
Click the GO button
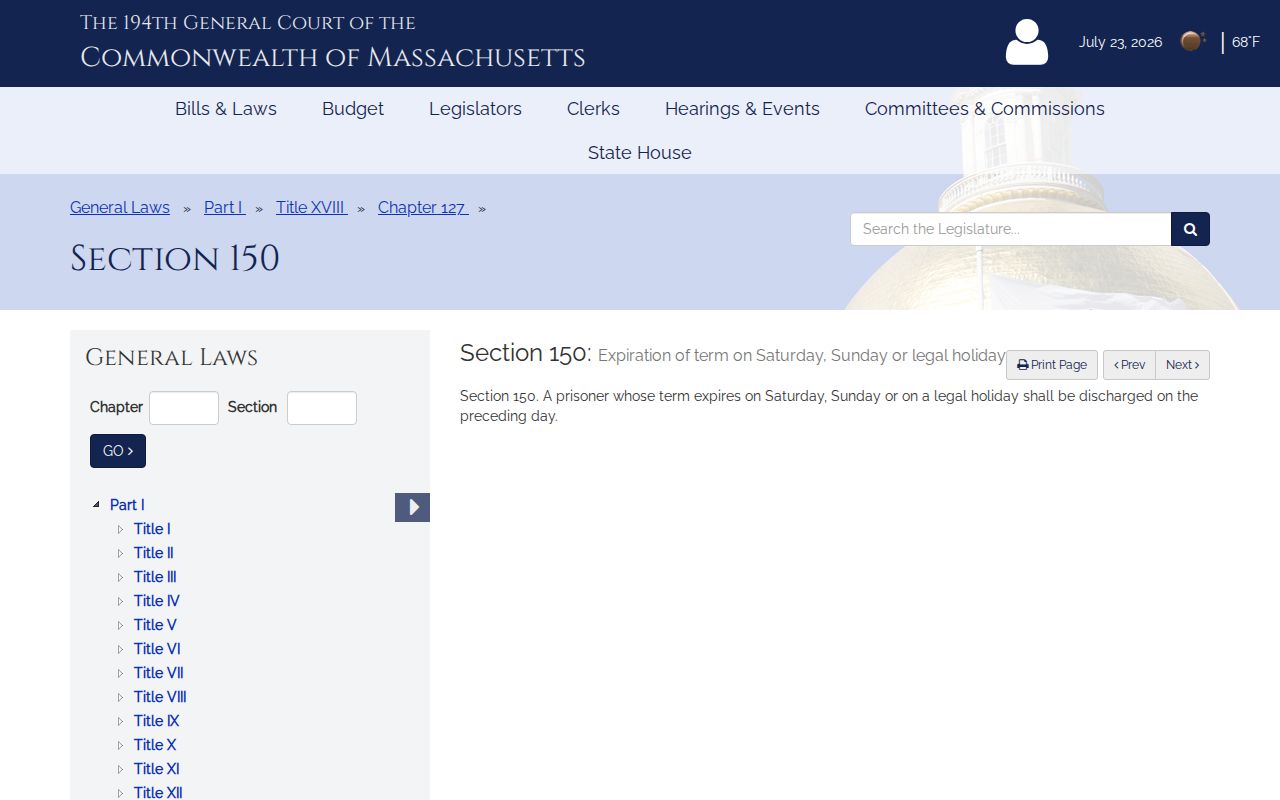(118, 451)
